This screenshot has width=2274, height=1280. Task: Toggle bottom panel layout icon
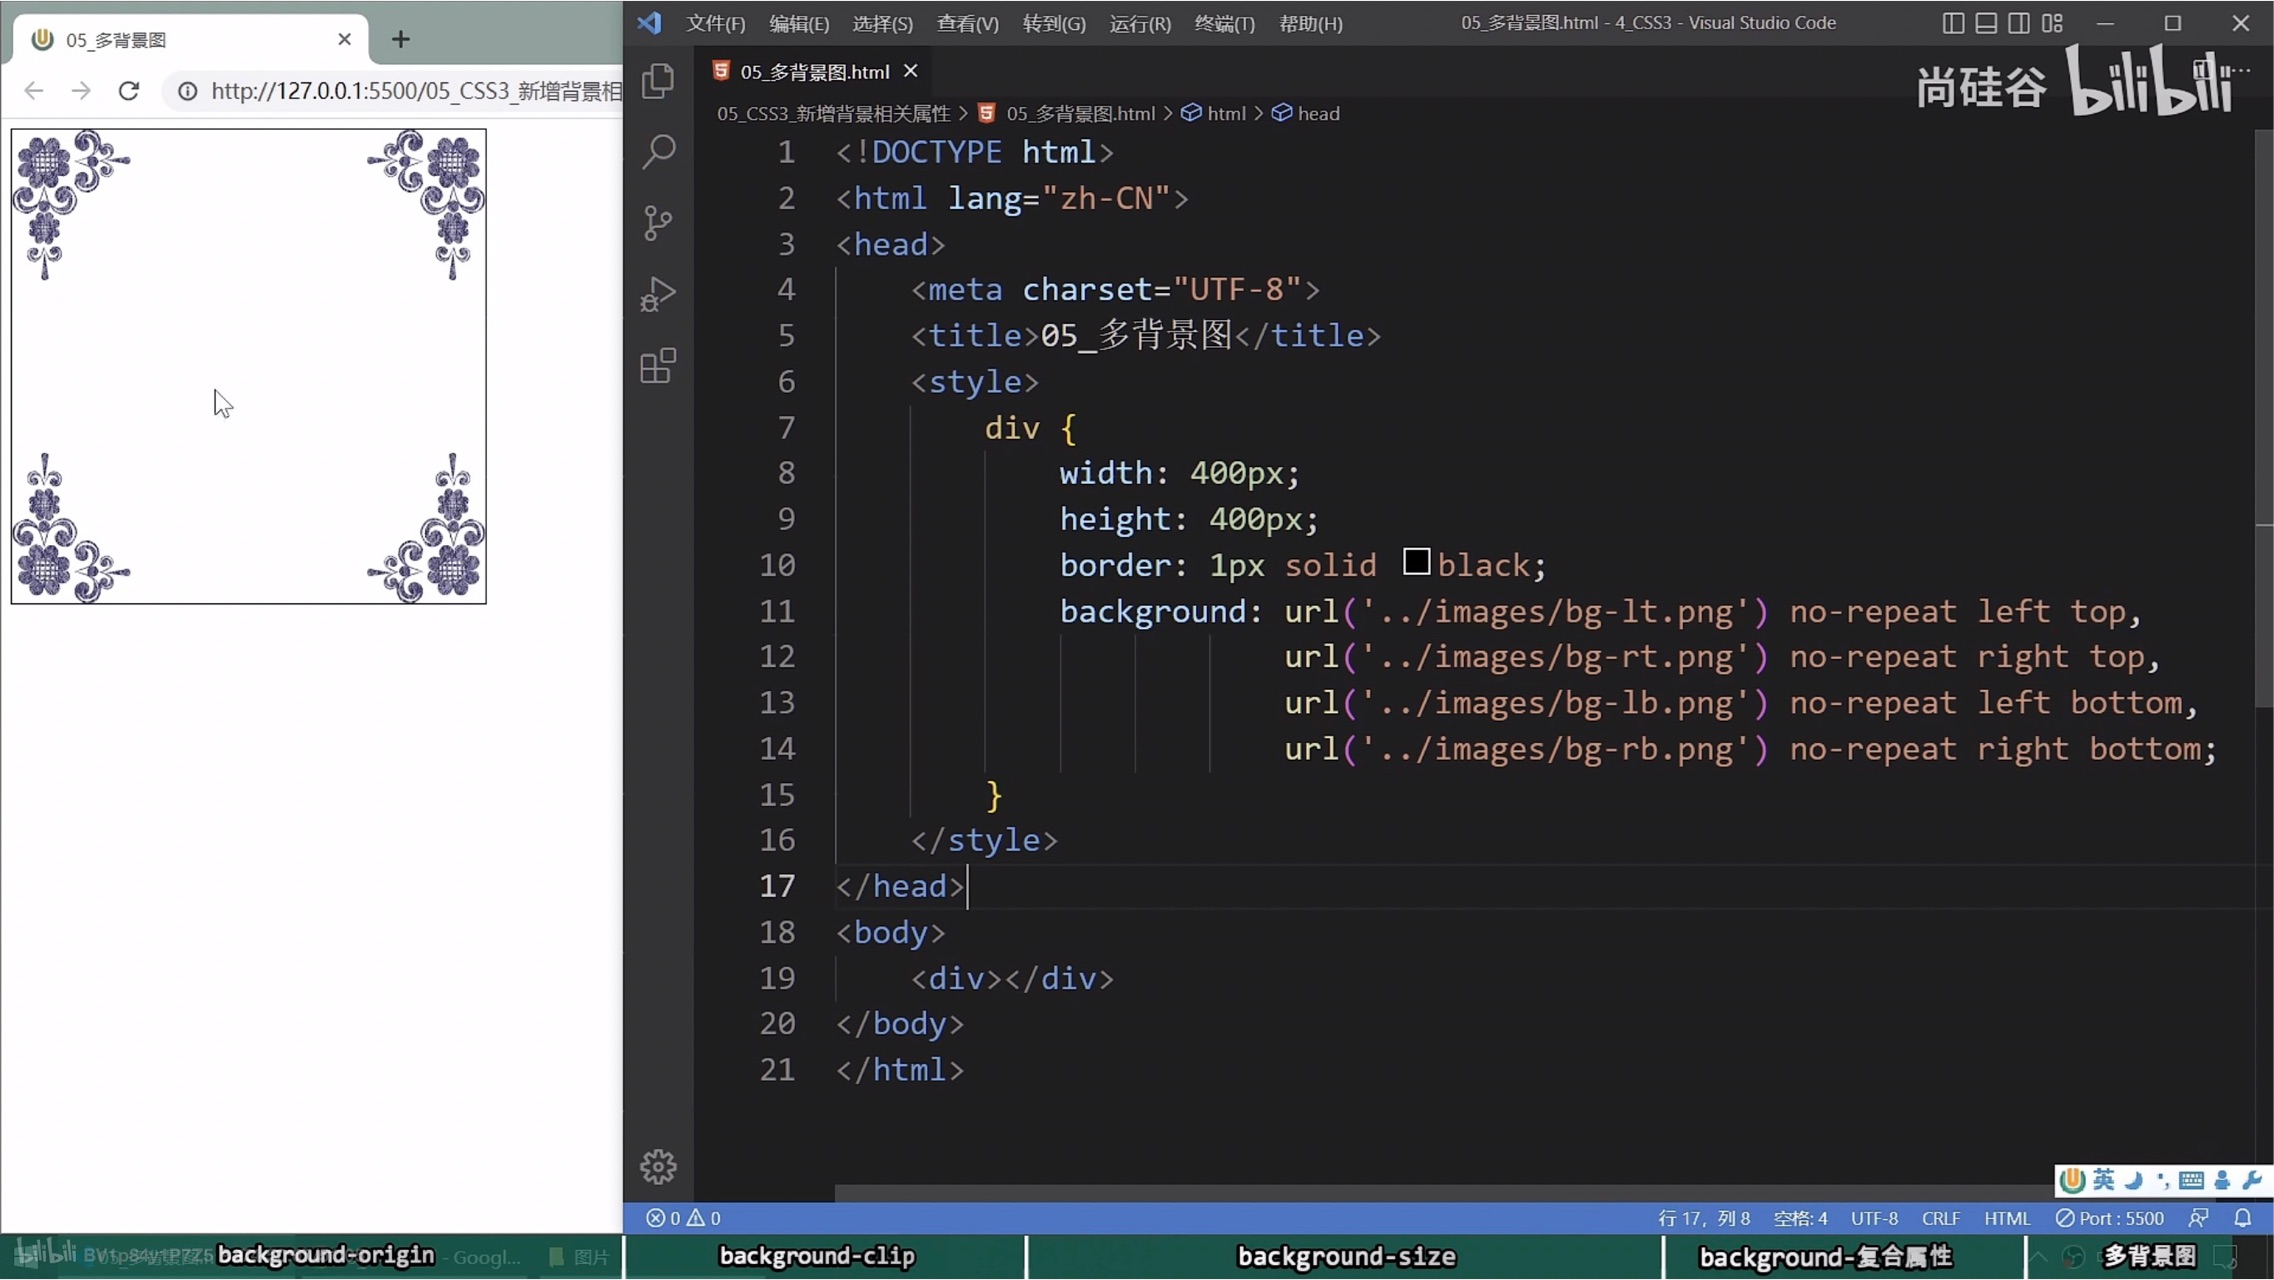[1986, 22]
